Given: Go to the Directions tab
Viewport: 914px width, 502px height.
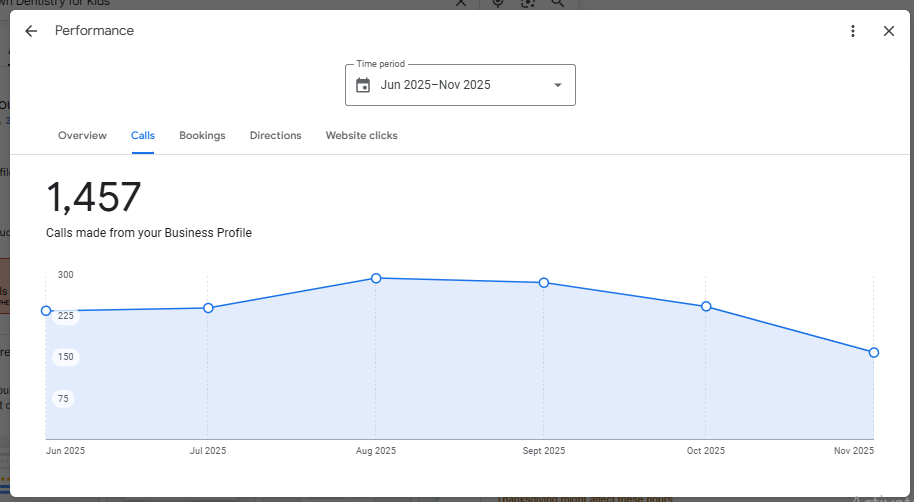Looking at the screenshot, I should click(275, 136).
